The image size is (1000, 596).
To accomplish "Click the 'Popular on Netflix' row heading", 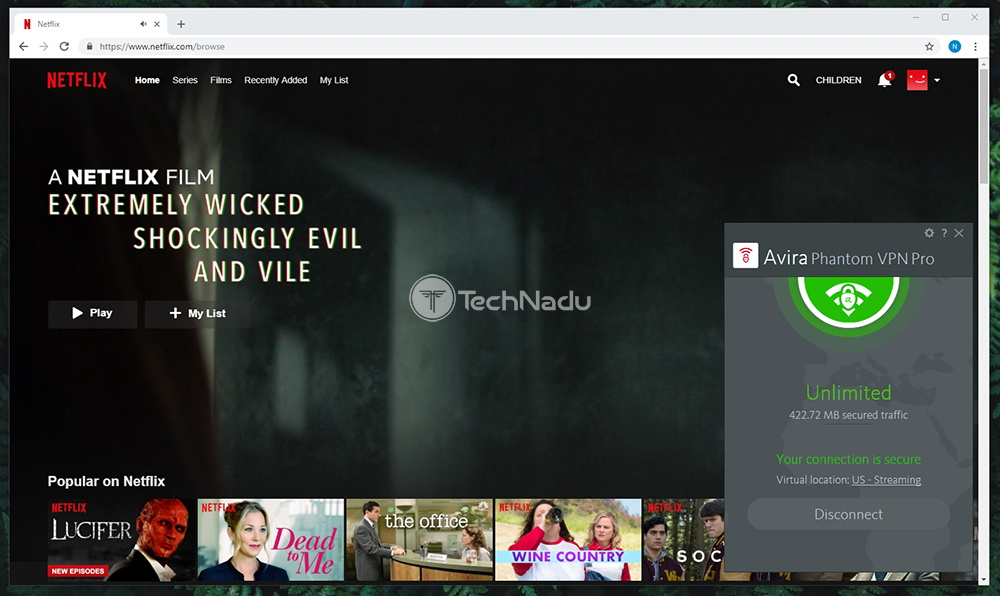I will coord(106,481).
